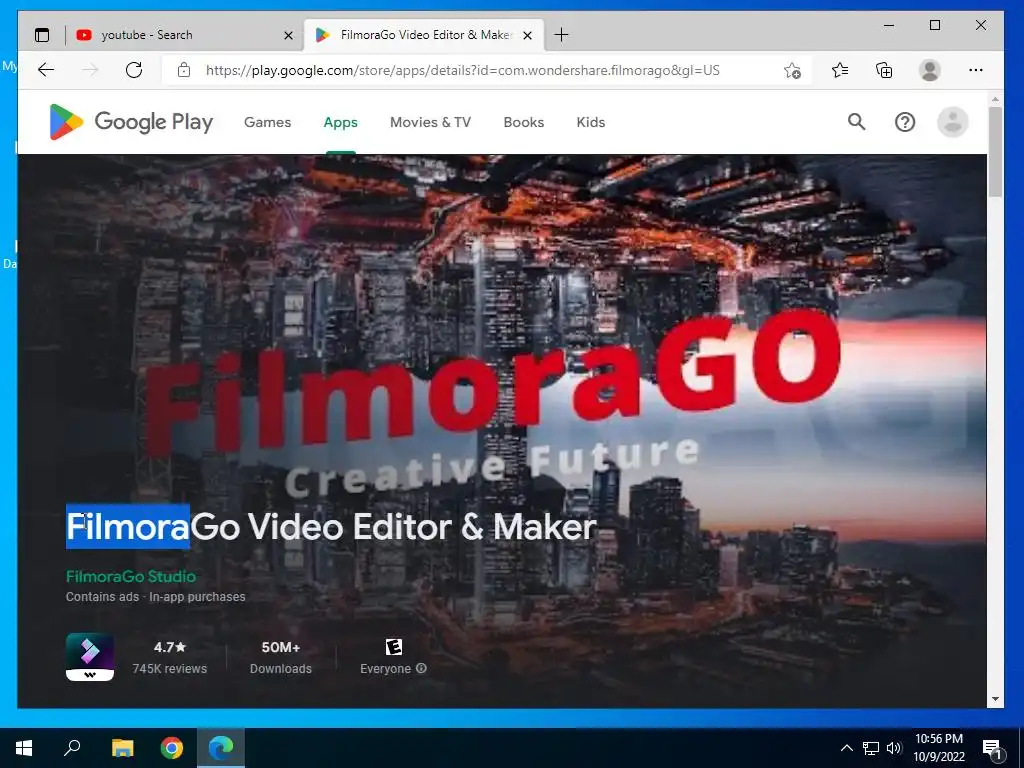The height and width of the screenshot is (768, 1024).
Task: Open network status in system tray
Action: pyautogui.click(x=871, y=748)
